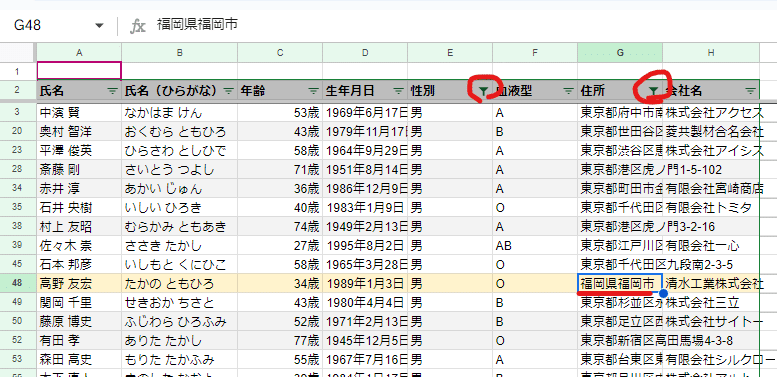Select cell なかはま けん
The height and width of the screenshot is (377, 777).
tap(179, 112)
